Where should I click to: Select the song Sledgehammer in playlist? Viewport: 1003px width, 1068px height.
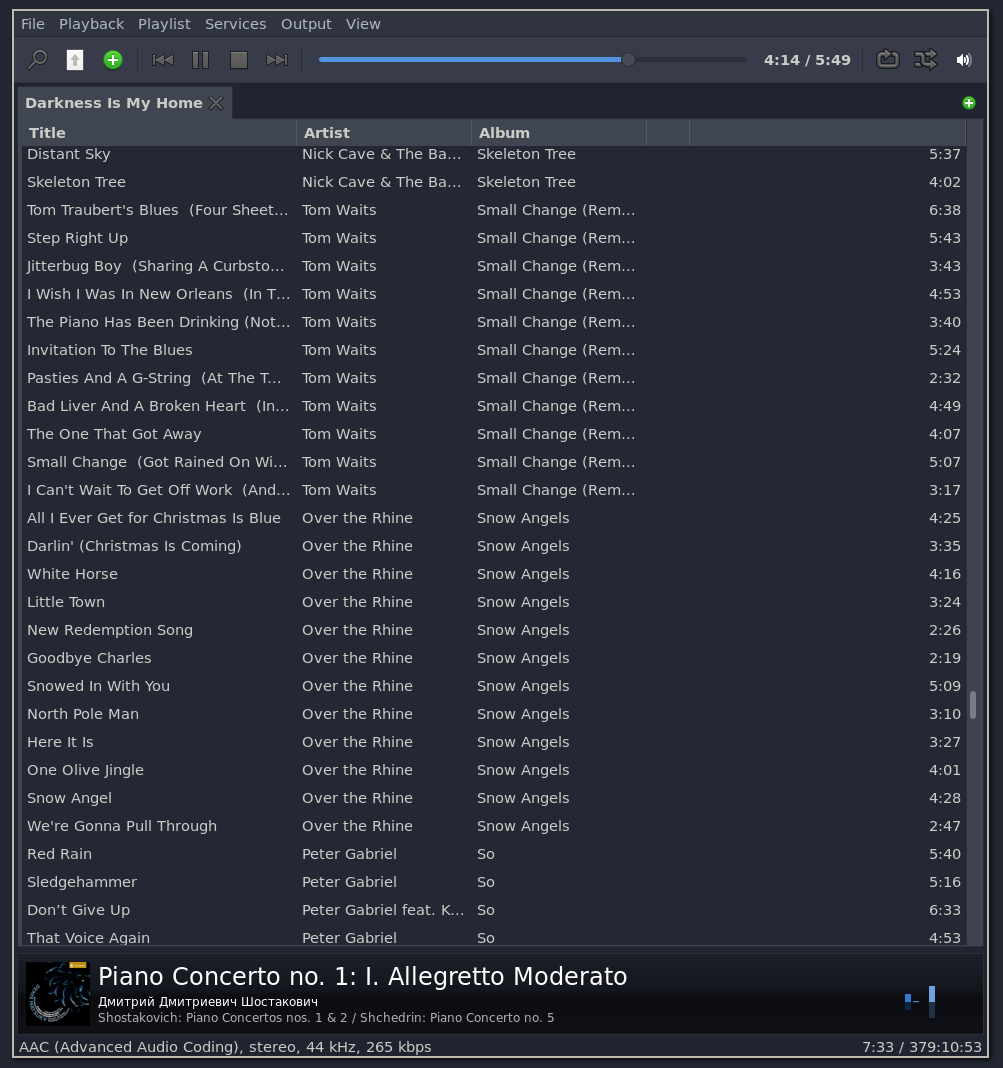pos(82,882)
